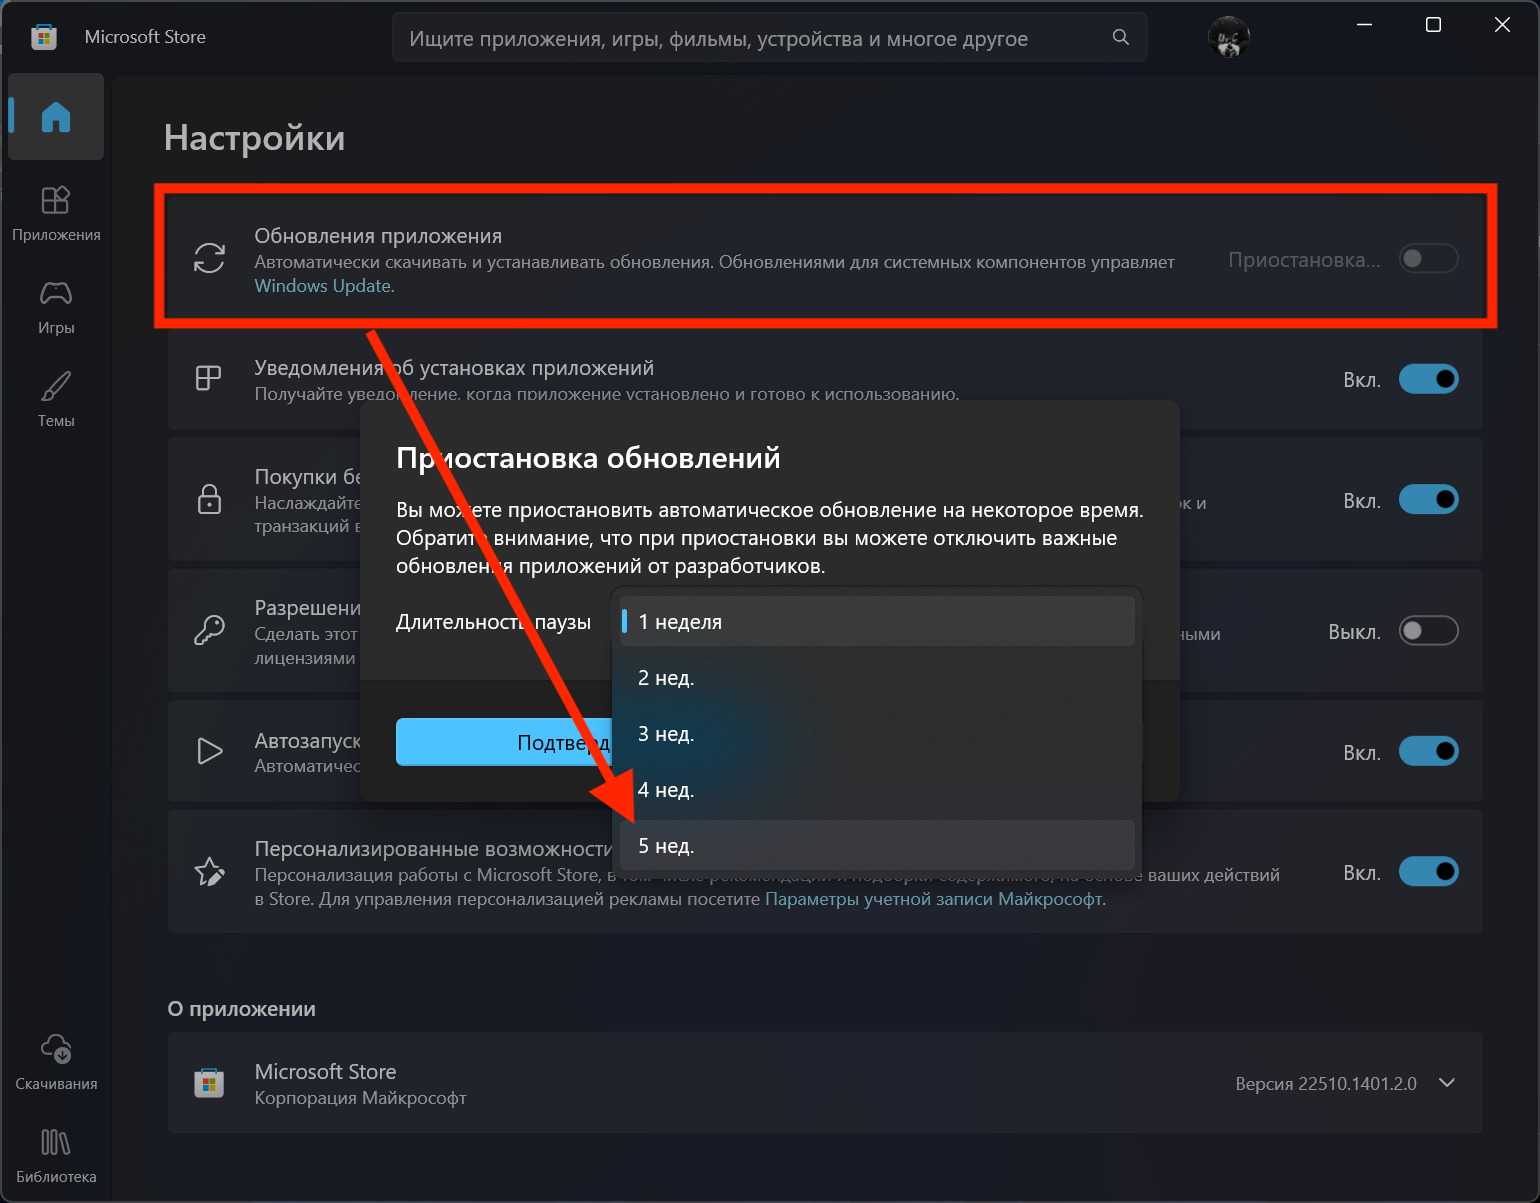Open the Приложения section

56,213
